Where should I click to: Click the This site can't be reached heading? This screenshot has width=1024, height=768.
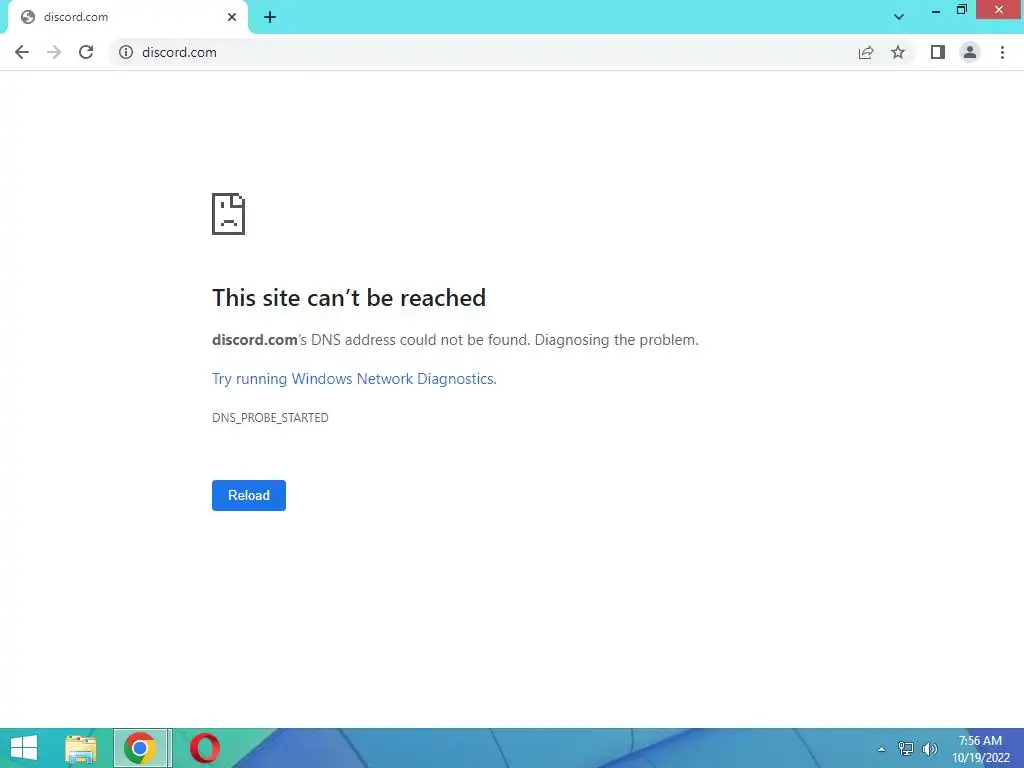pyautogui.click(x=349, y=298)
